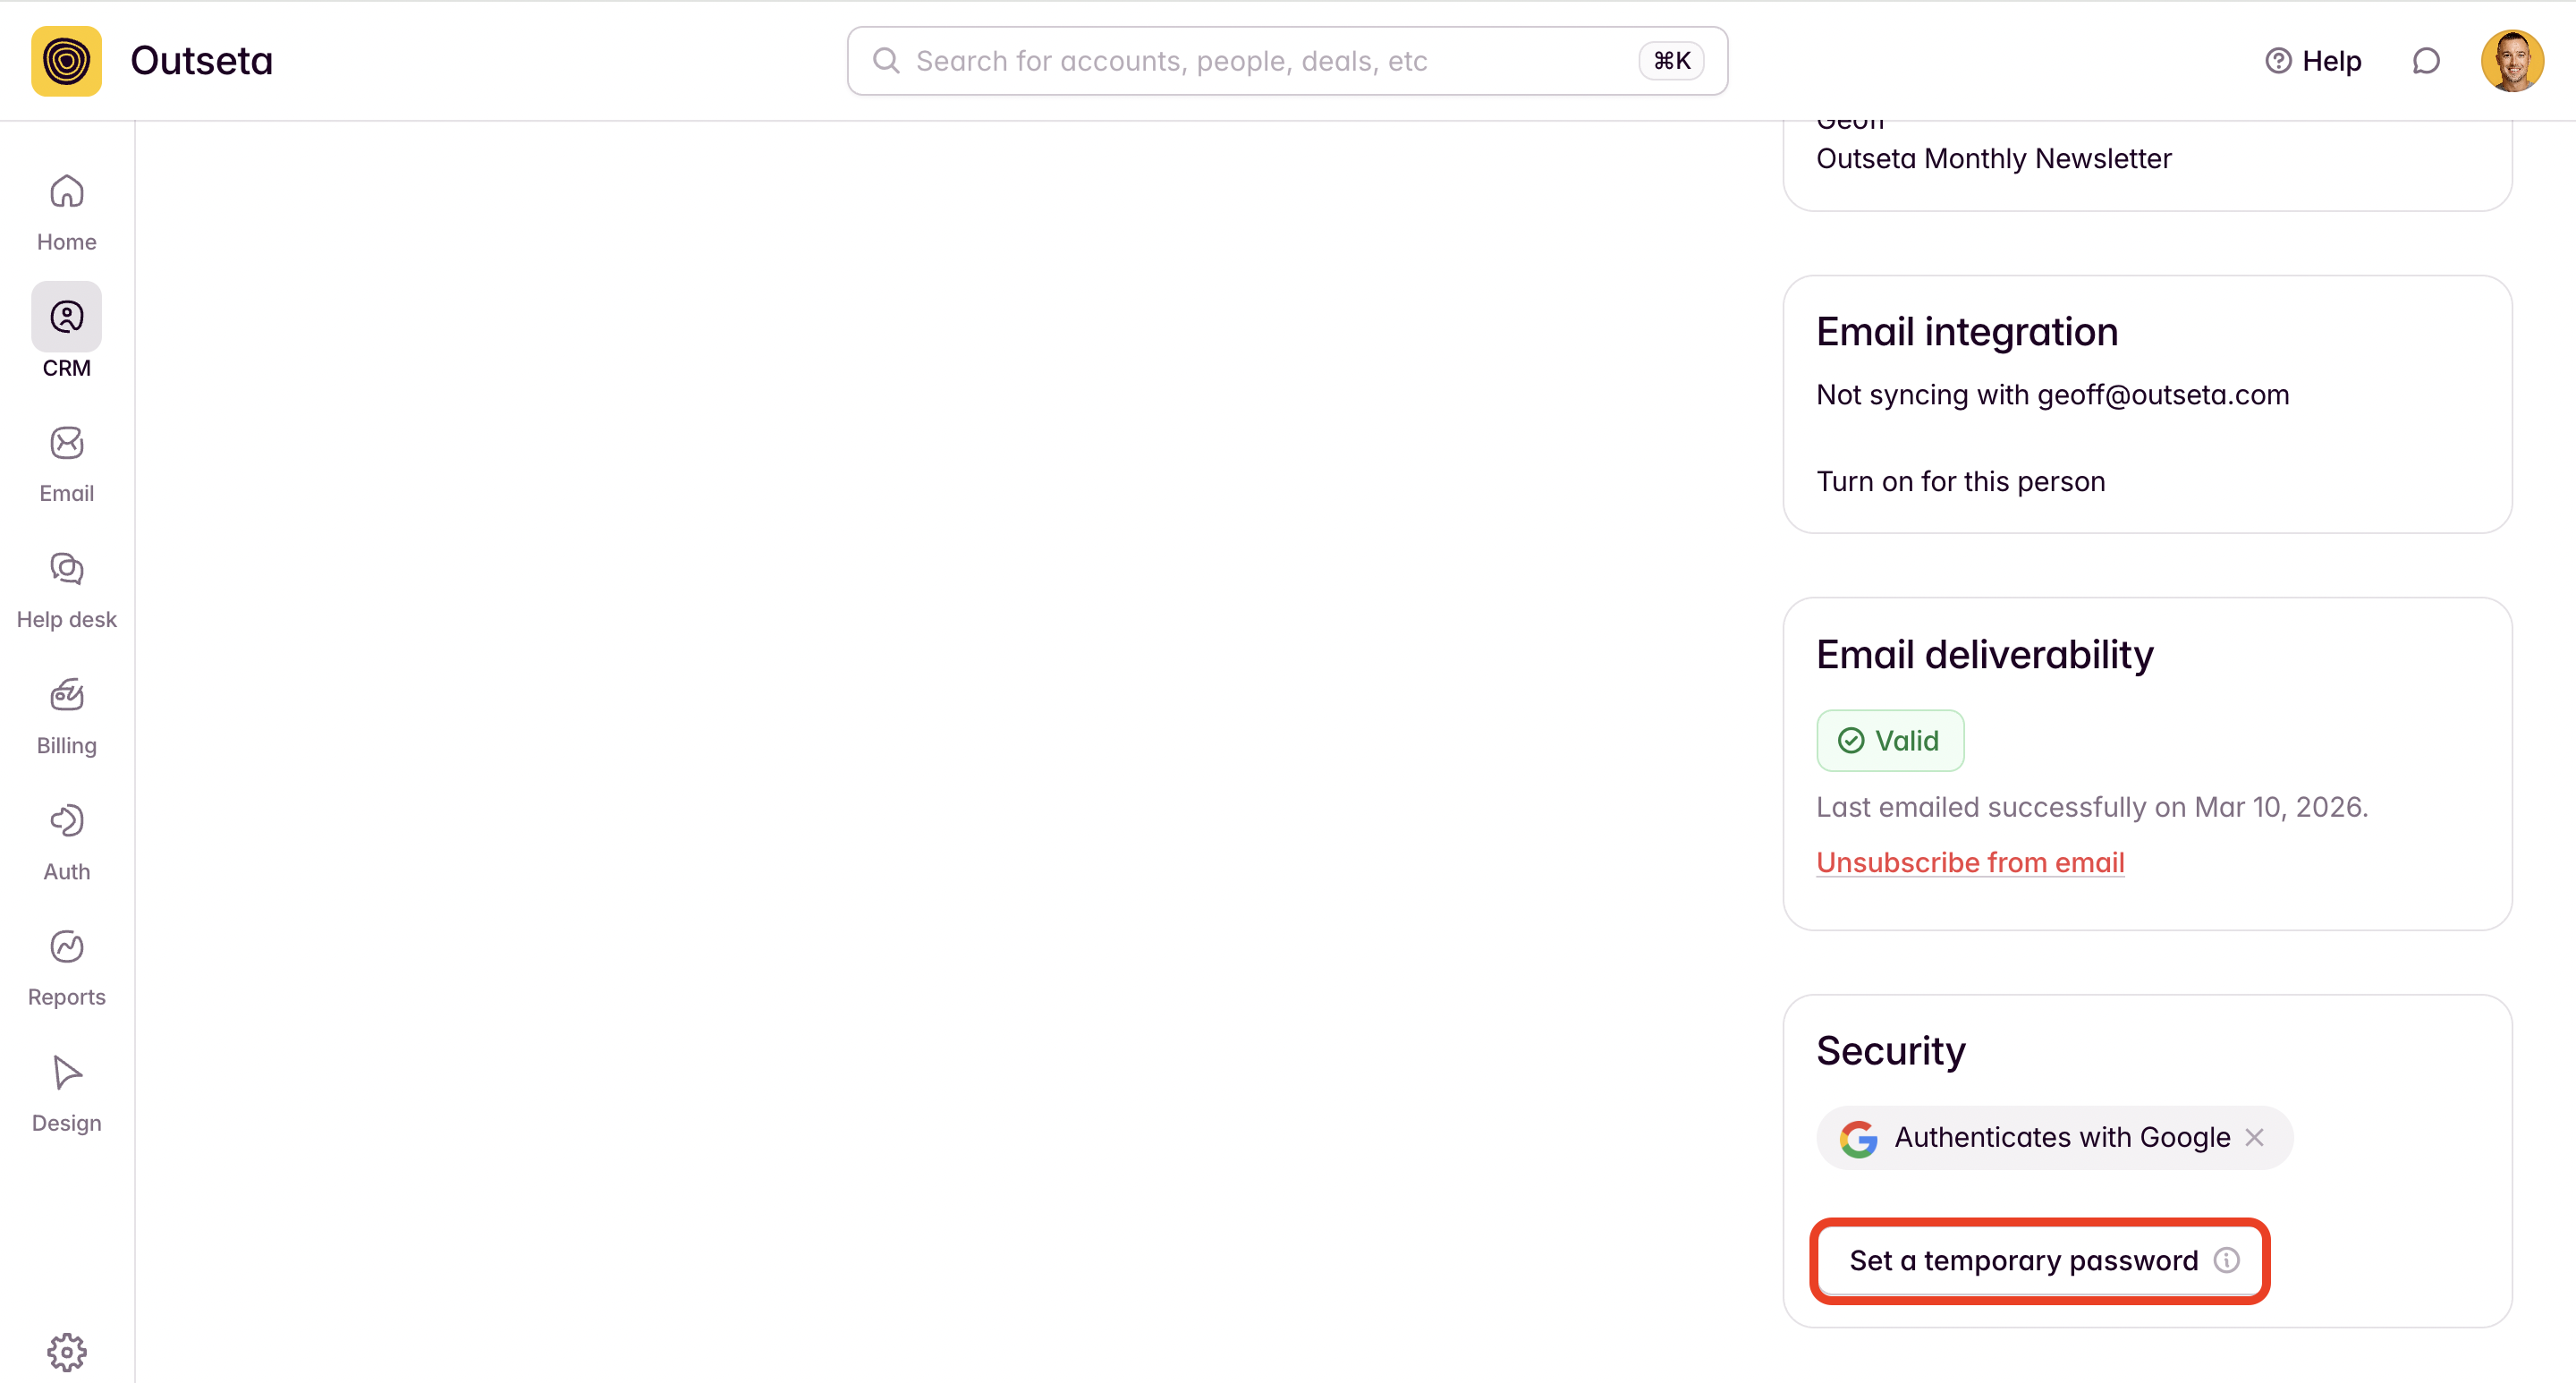
Task: Click the Outseta logo icon
Action: pos(66,61)
